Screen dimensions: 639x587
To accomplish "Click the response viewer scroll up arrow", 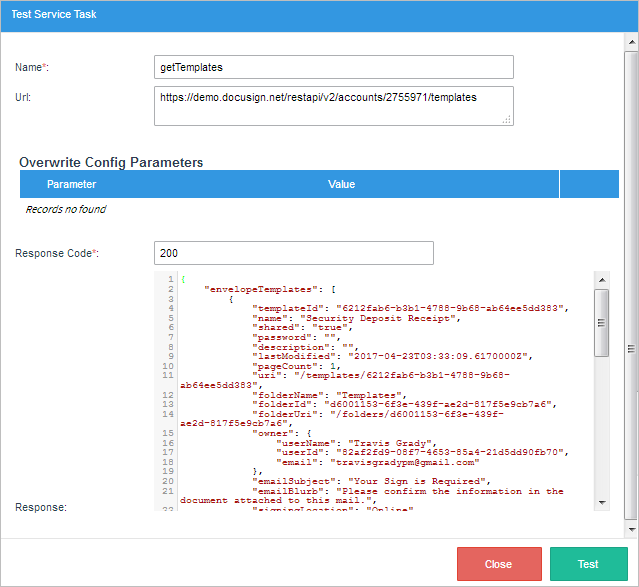I will point(601,280).
